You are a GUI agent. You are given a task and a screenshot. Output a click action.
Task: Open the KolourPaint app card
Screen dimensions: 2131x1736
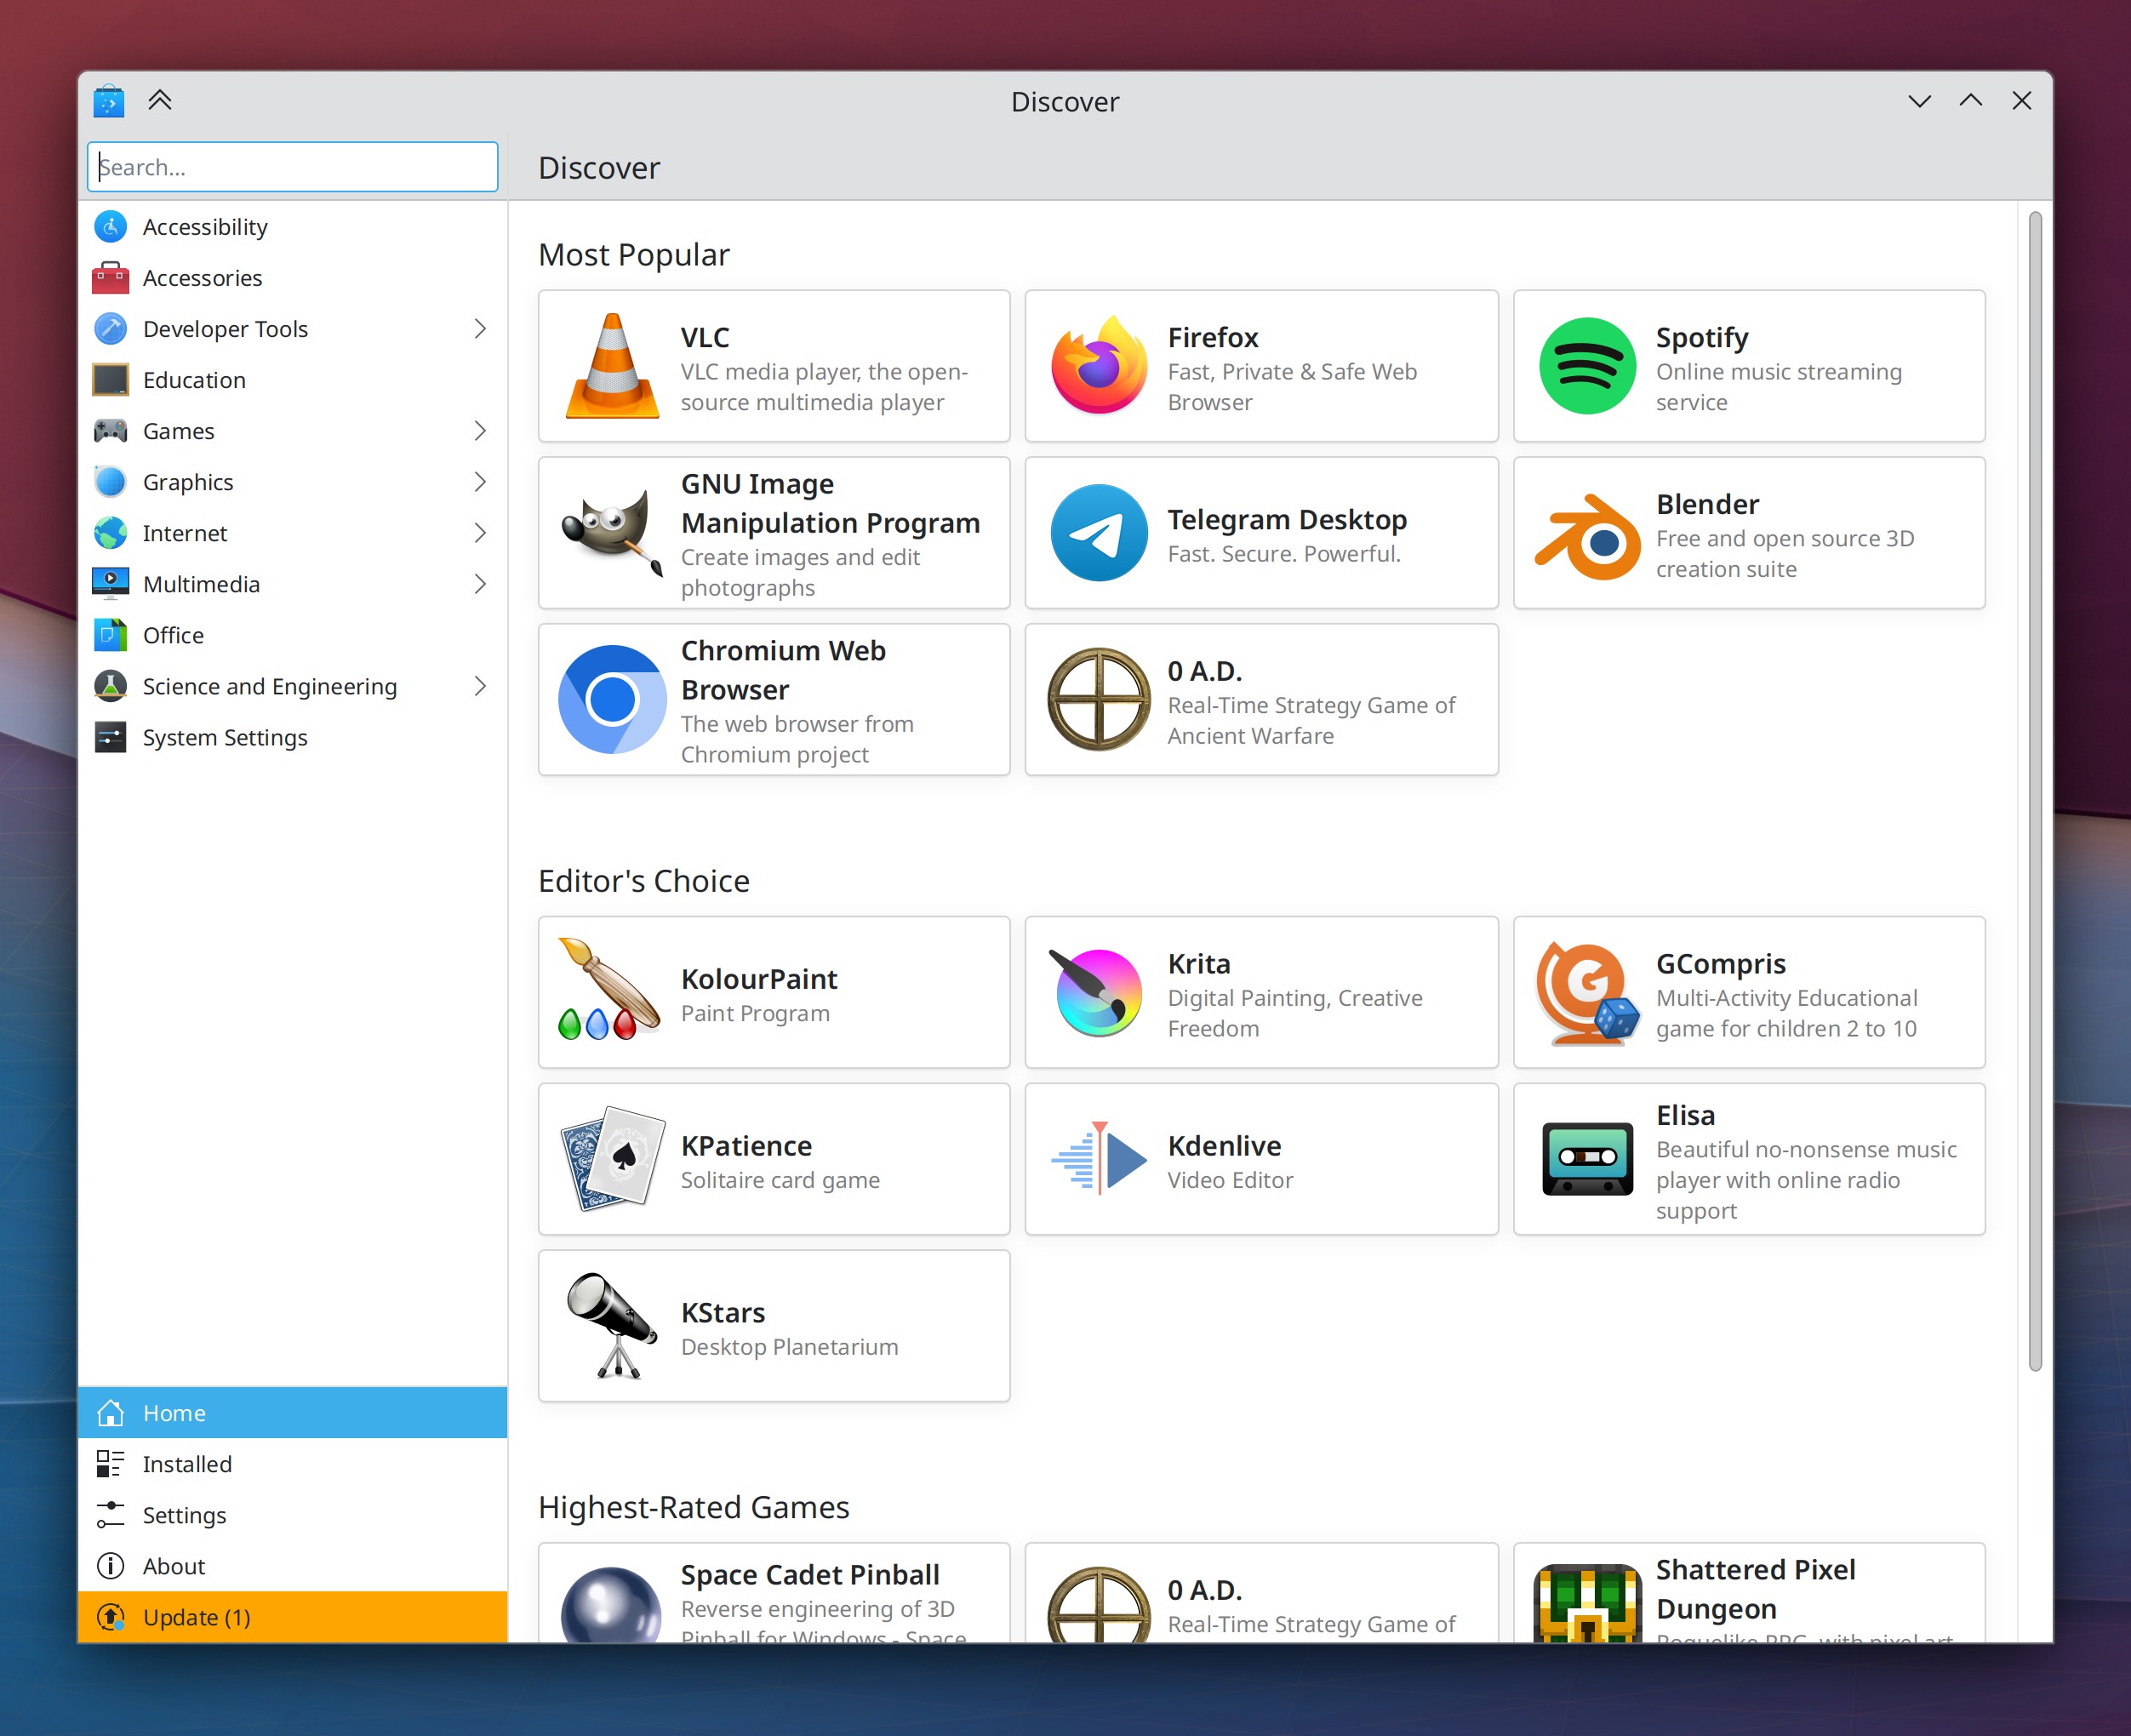click(x=773, y=992)
